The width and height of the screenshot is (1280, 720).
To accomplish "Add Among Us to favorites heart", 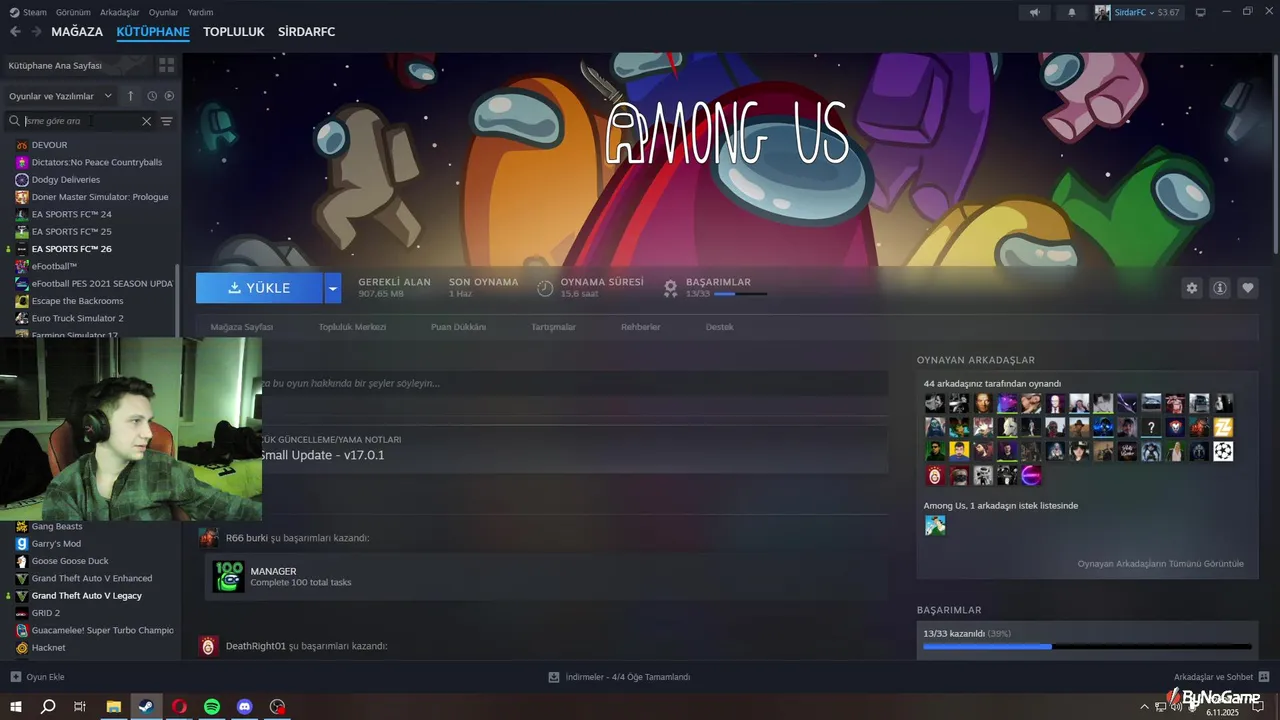I will tap(1248, 288).
